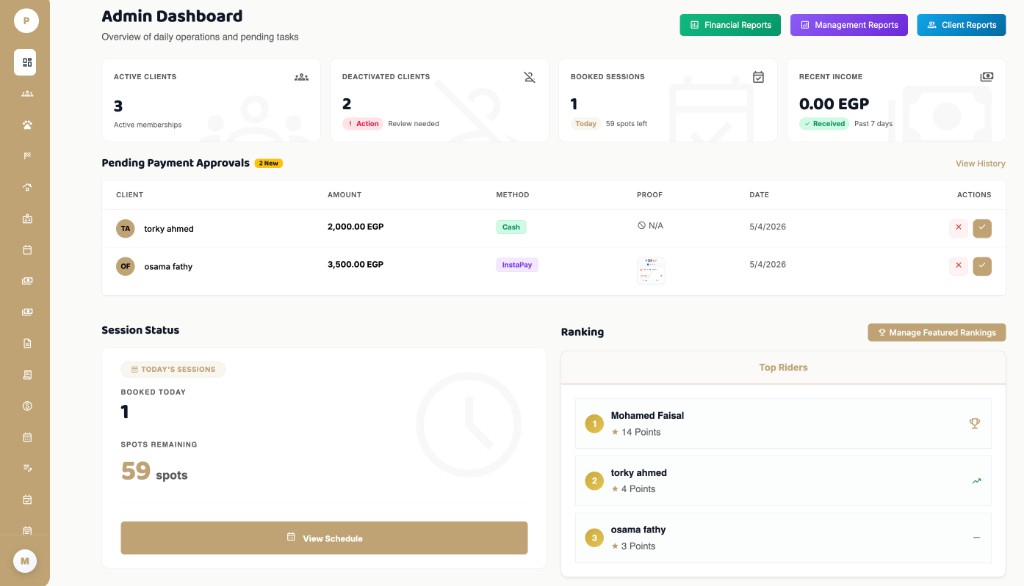Click the Booked Sessions calendar-check icon
This screenshot has height=586, width=1024.
point(758,77)
